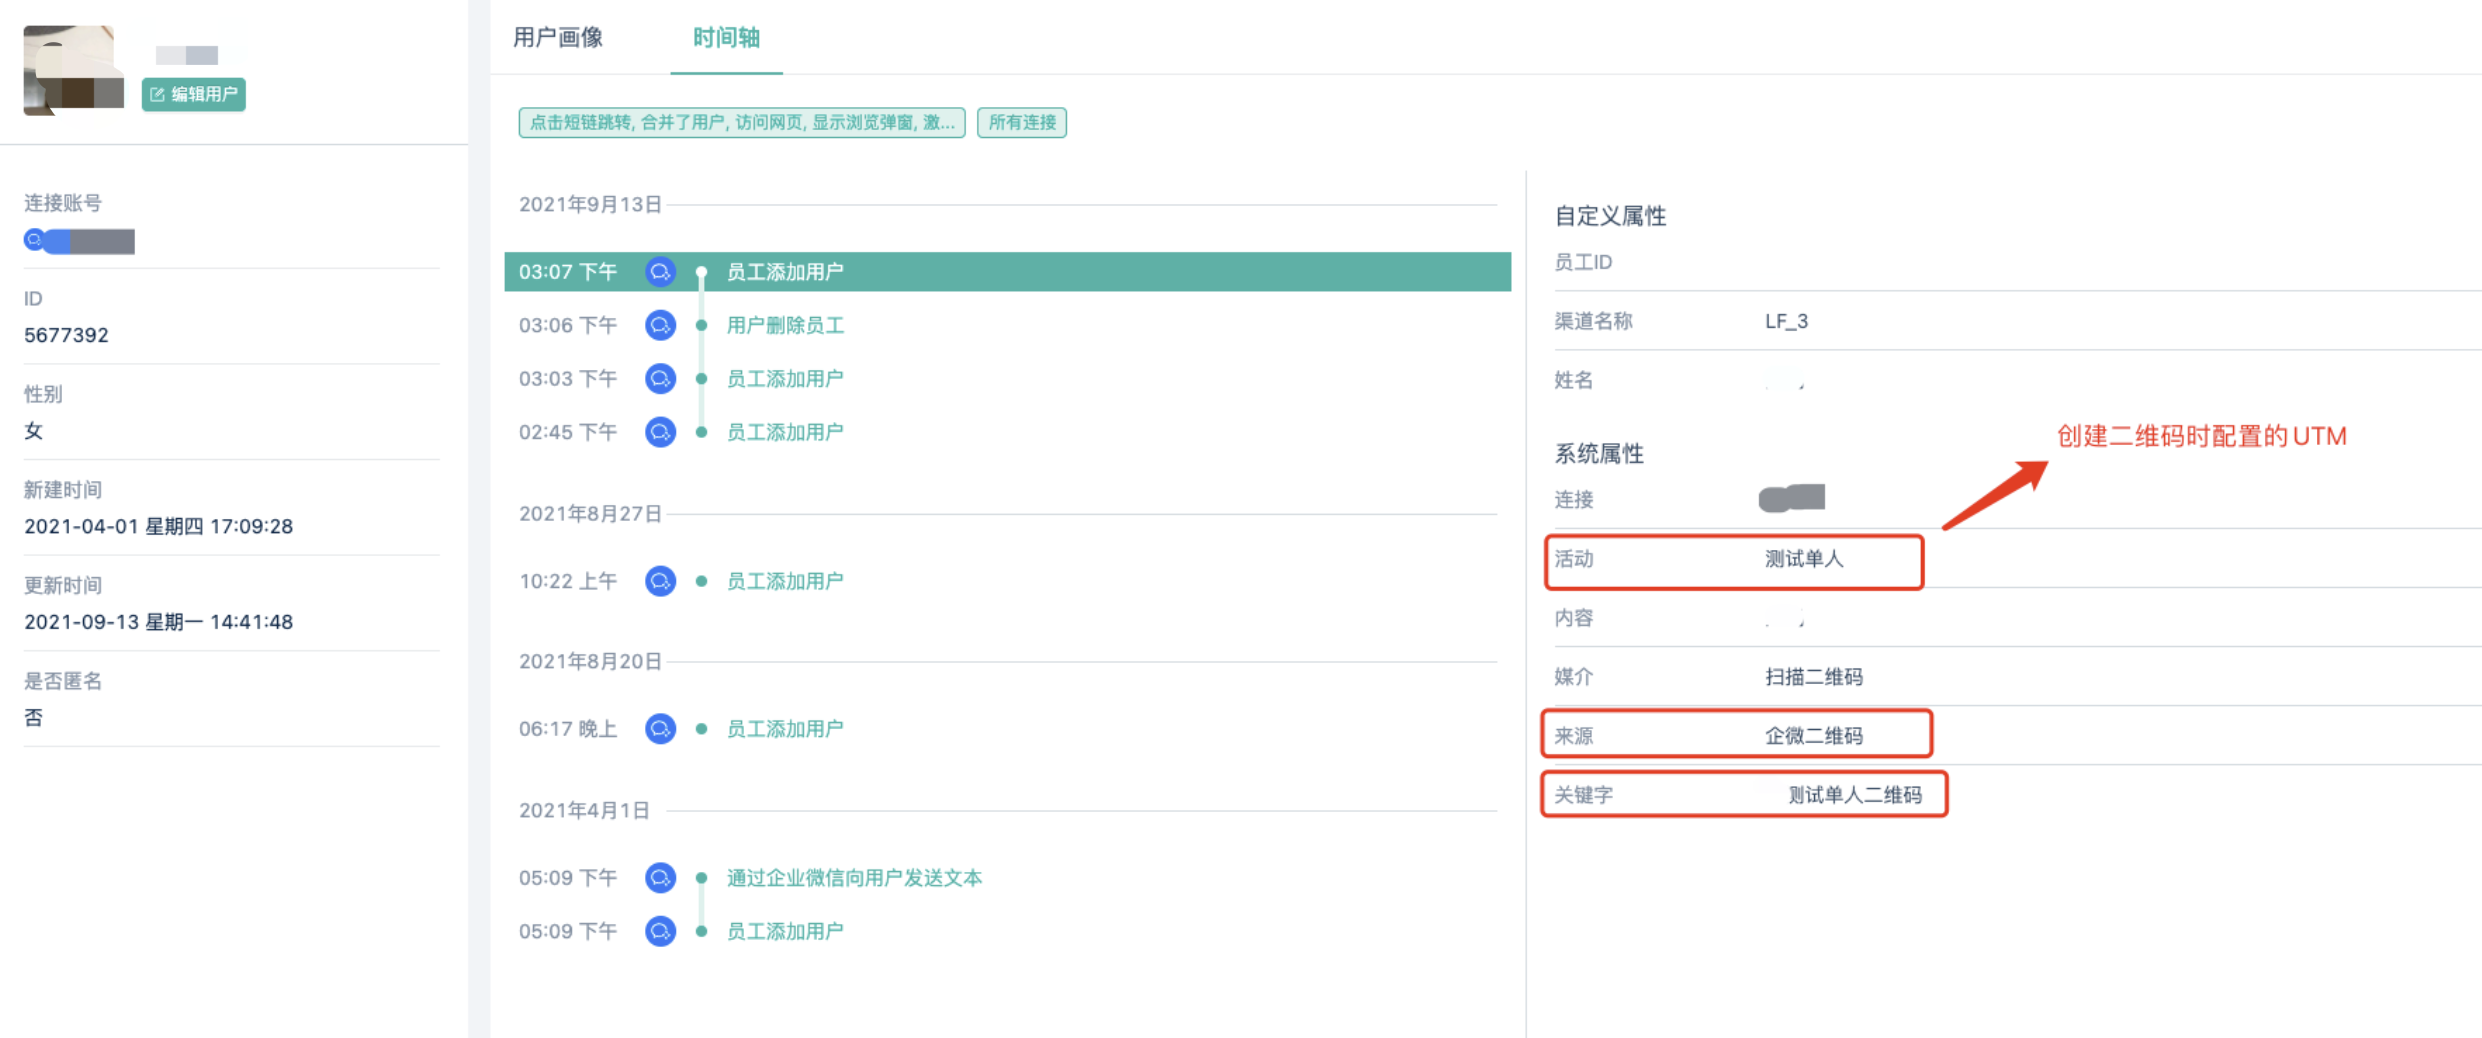Click the timeline dot at 06:17 晚上
Viewport: 2482px width, 1038px height.
(702, 729)
